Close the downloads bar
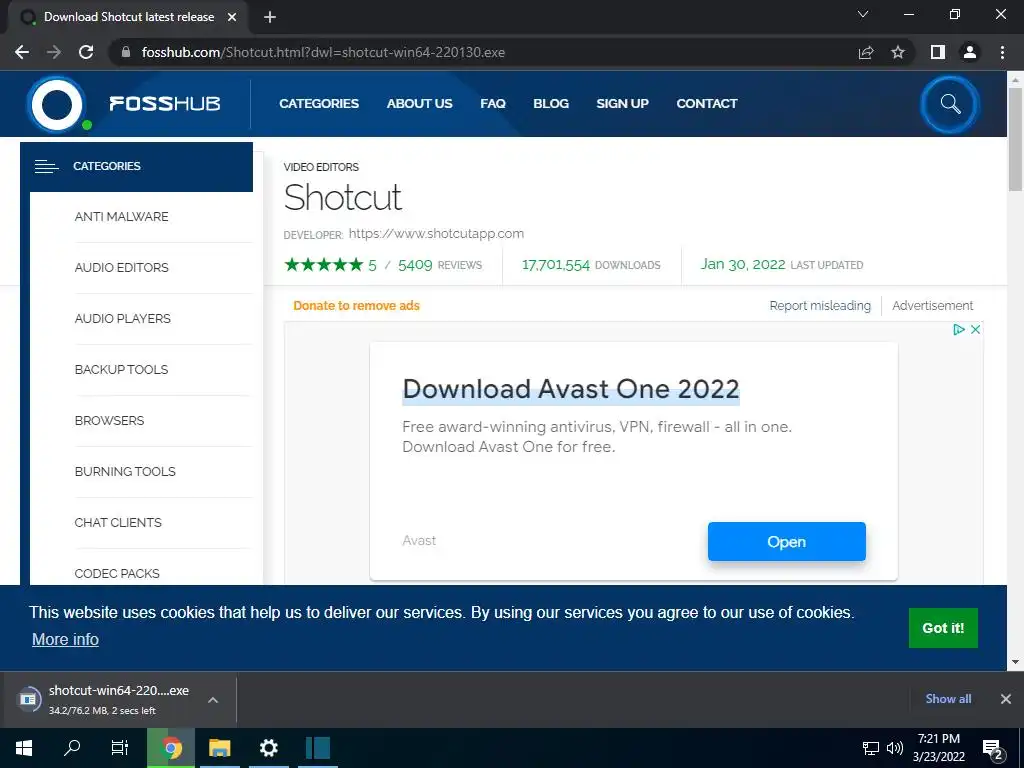Viewport: 1024px width, 768px height. coord(1006,699)
